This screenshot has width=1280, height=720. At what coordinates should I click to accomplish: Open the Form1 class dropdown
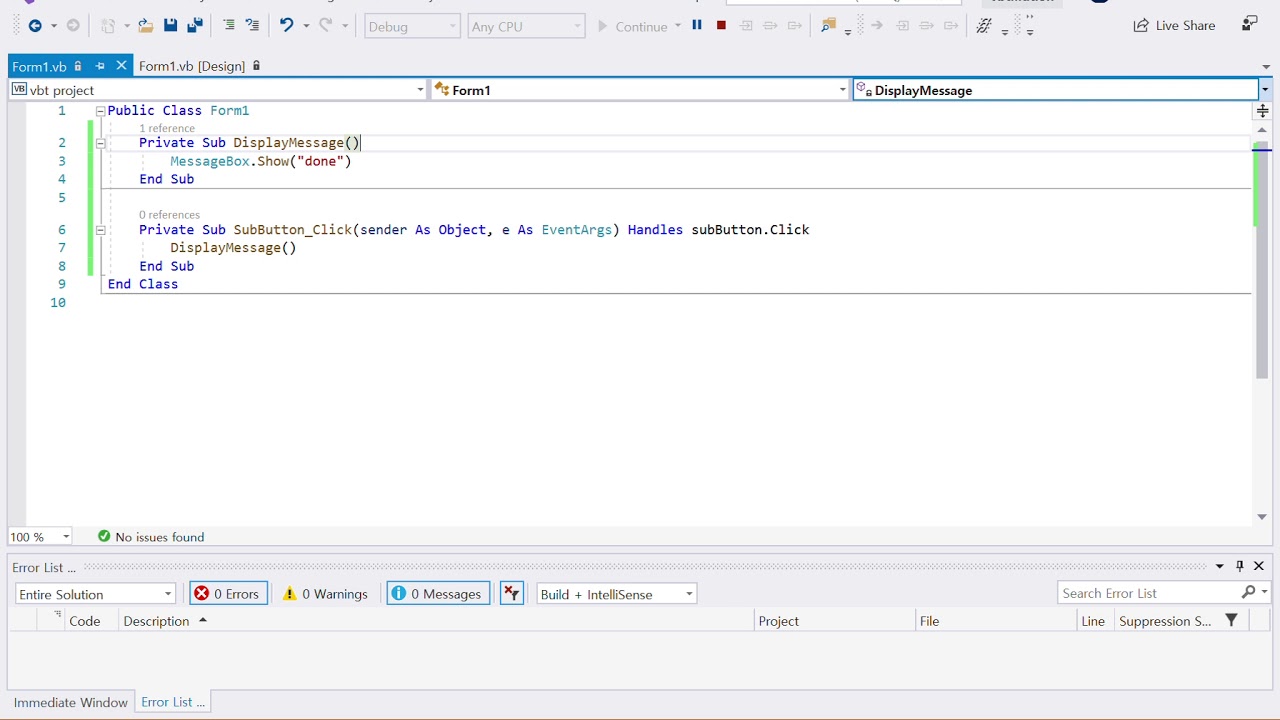[640, 90]
